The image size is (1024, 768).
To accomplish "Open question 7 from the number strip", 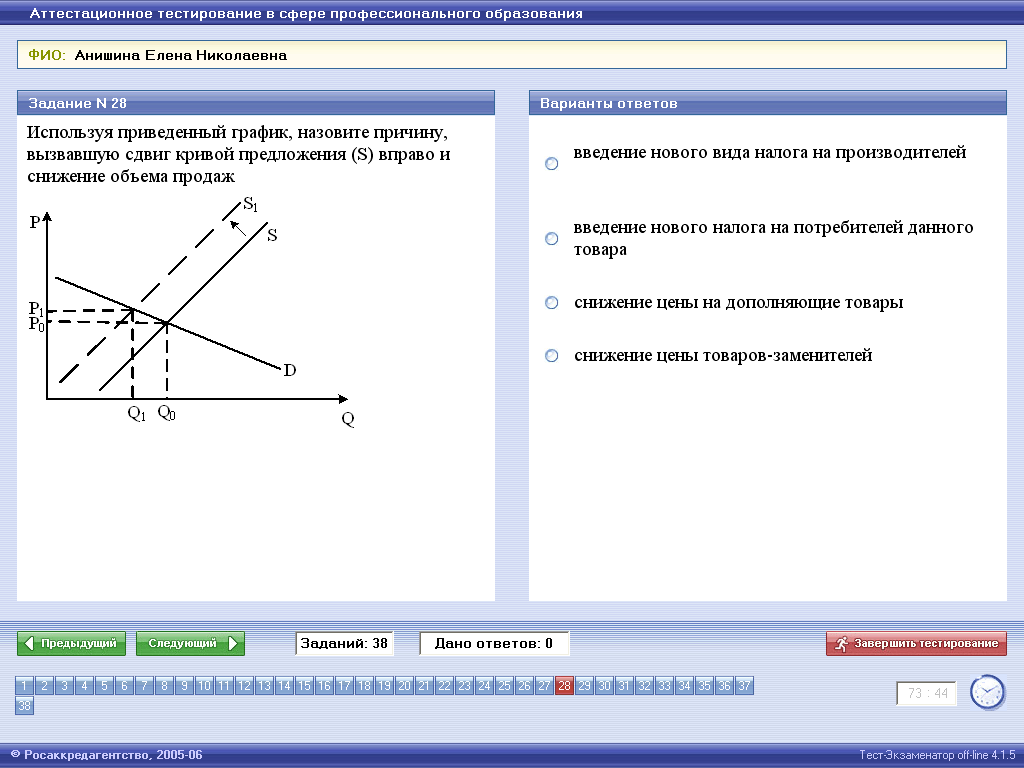I will tap(144, 686).
